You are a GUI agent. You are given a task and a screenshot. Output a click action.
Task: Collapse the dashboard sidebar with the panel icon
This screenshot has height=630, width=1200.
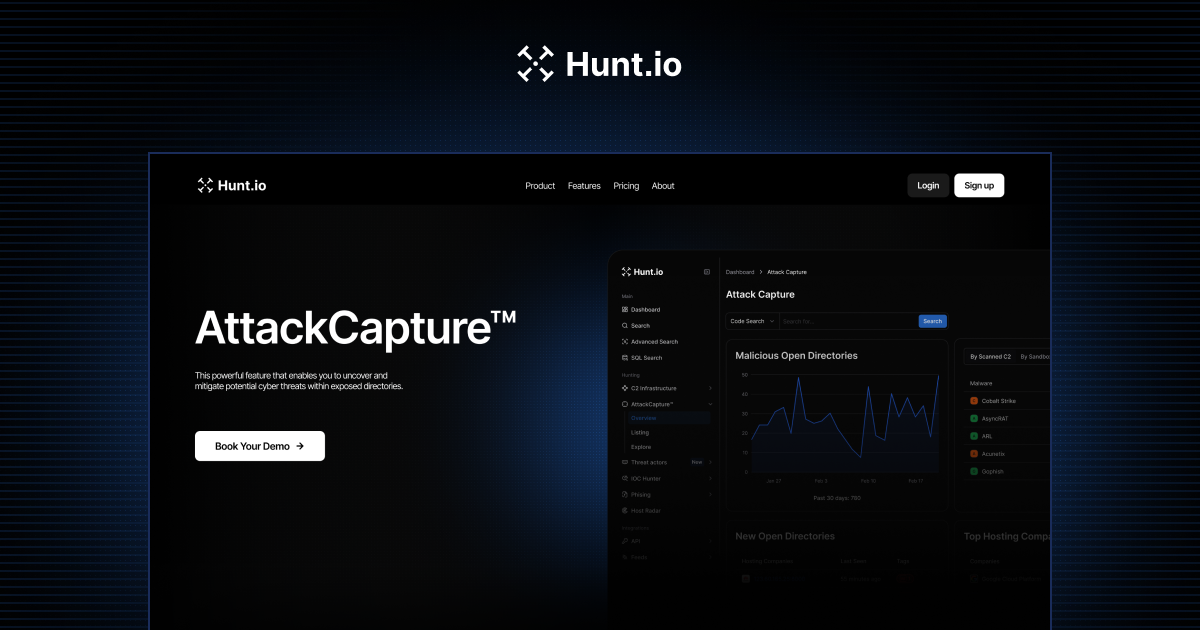(x=706, y=271)
